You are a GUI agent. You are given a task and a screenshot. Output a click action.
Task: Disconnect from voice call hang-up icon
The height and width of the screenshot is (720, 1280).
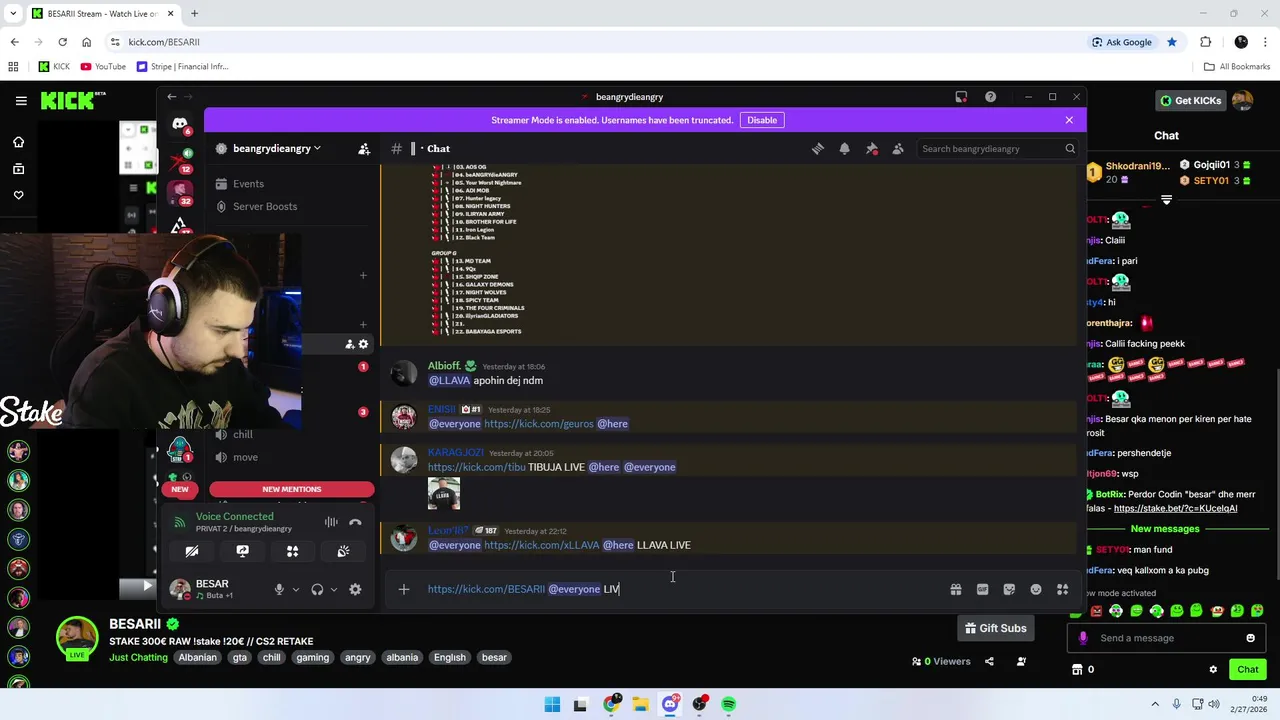355,522
